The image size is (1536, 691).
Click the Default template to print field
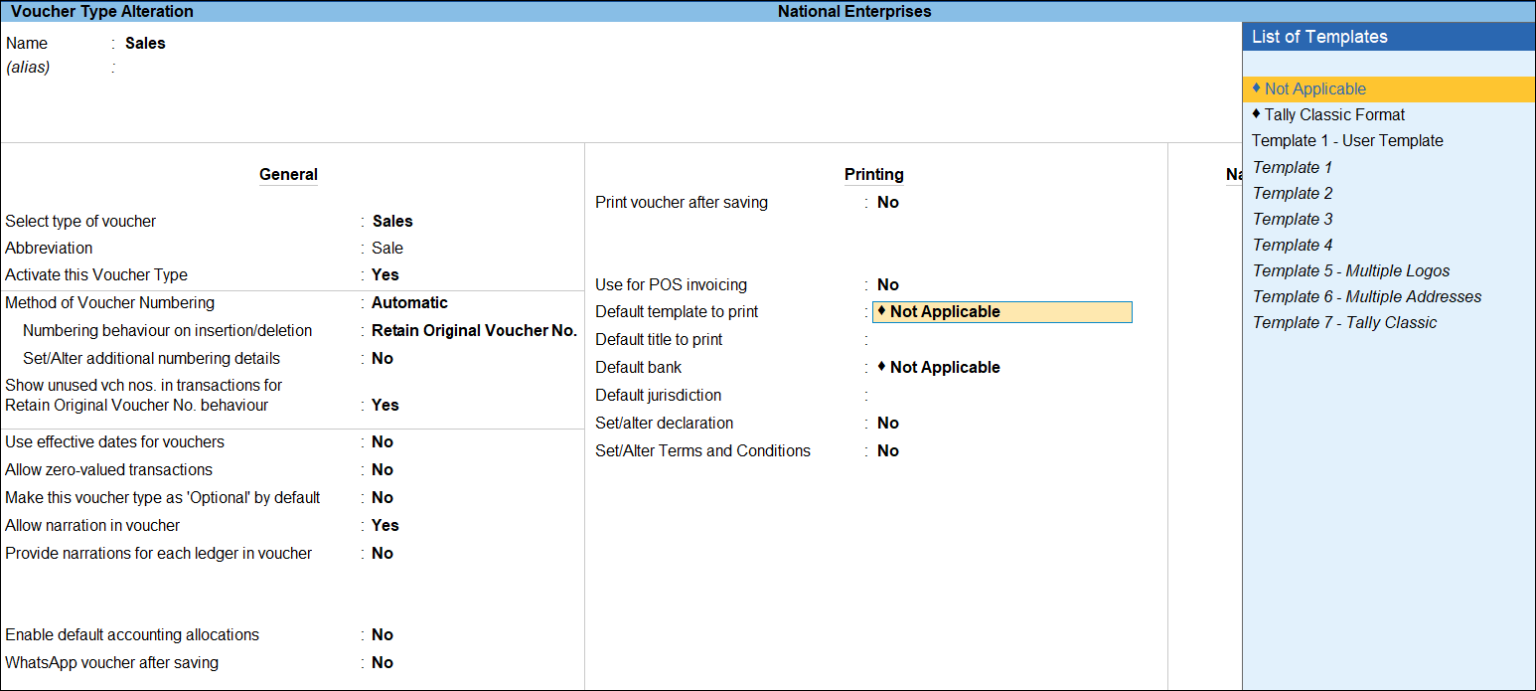coord(1002,312)
